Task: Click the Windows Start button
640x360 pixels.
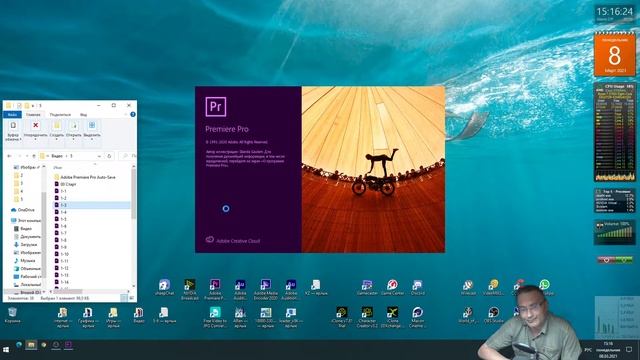Action: pyautogui.click(x=6, y=350)
